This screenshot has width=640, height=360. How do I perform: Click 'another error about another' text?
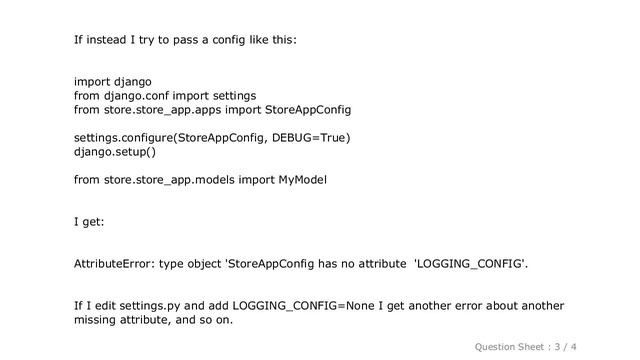486,306
